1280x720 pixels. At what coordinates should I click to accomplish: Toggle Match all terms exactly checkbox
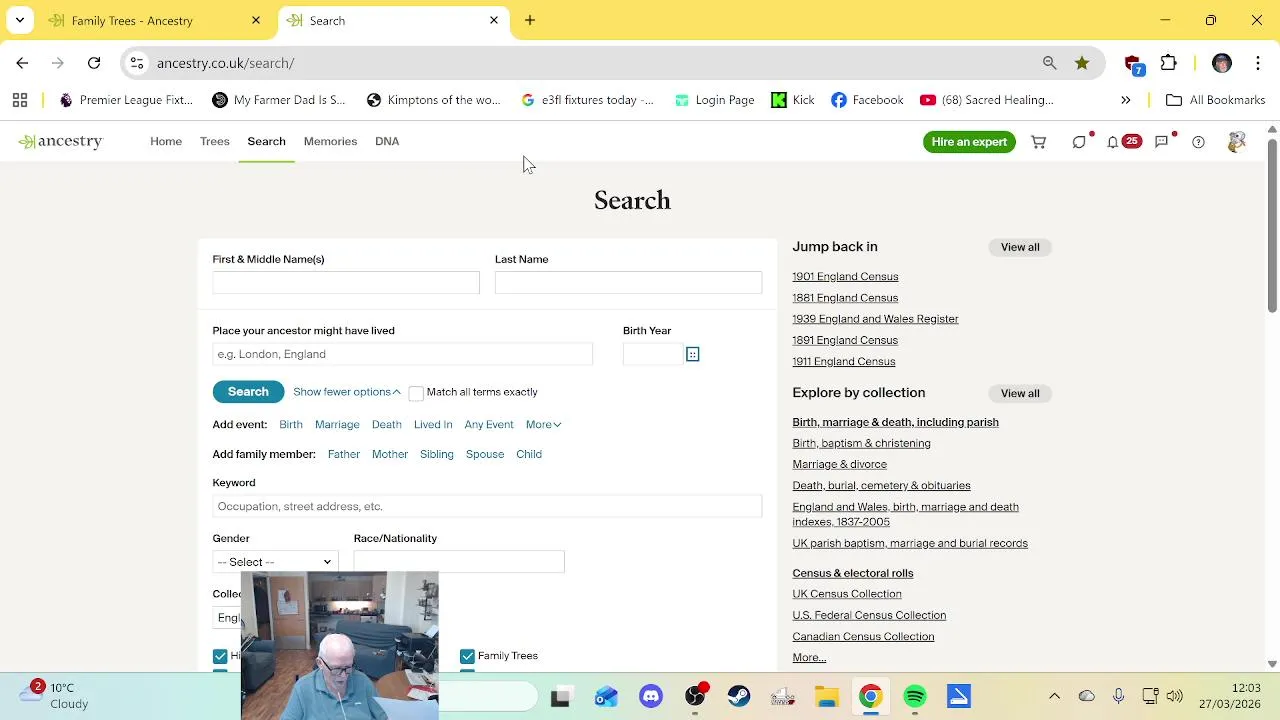416,393
